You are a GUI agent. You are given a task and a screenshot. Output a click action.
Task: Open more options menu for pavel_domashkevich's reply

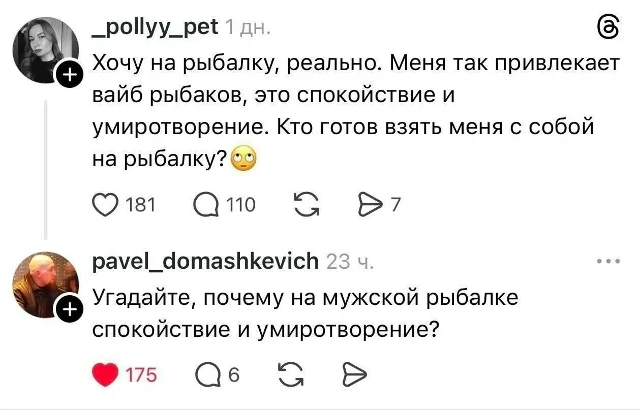(x=607, y=262)
